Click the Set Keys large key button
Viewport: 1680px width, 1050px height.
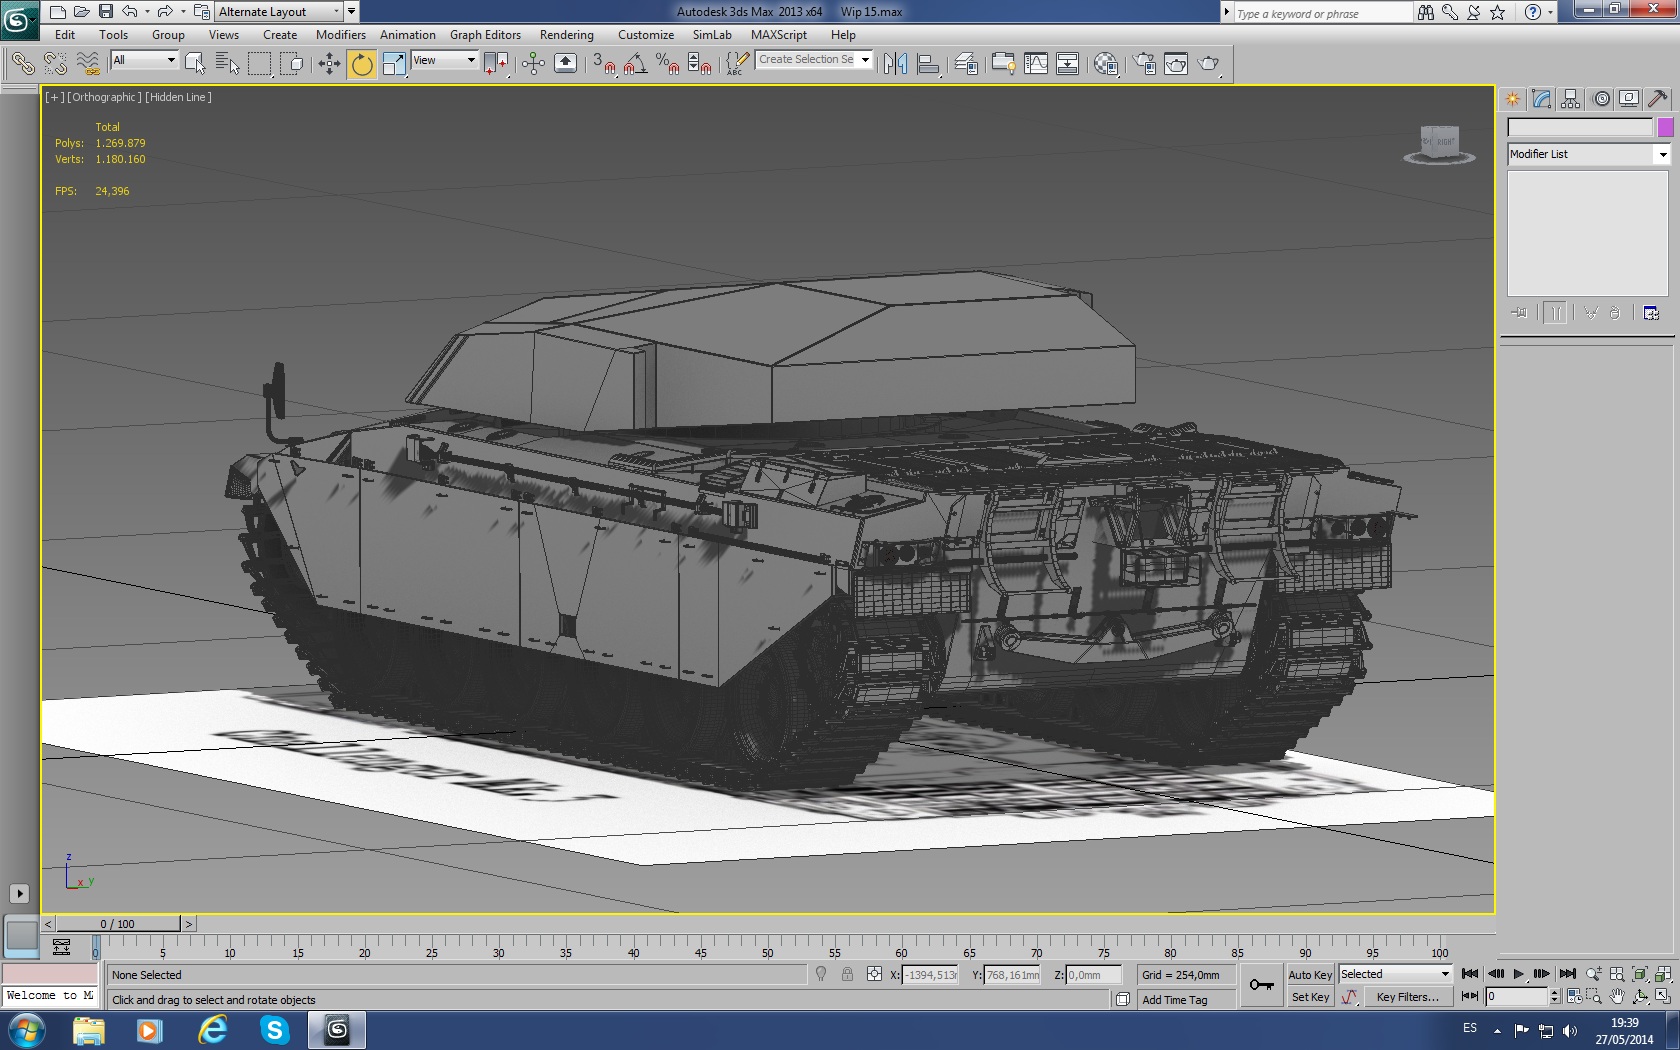point(1262,986)
